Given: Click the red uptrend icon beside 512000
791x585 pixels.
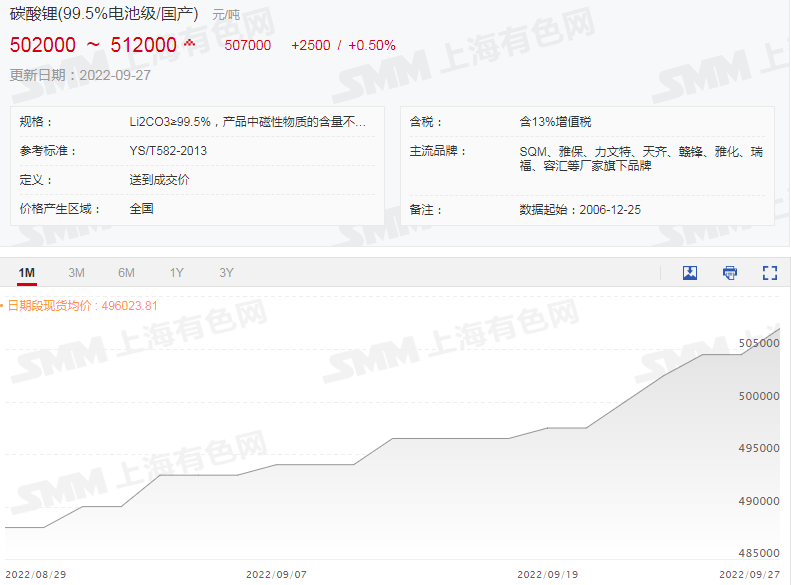Looking at the screenshot, I should [x=190, y=43].
